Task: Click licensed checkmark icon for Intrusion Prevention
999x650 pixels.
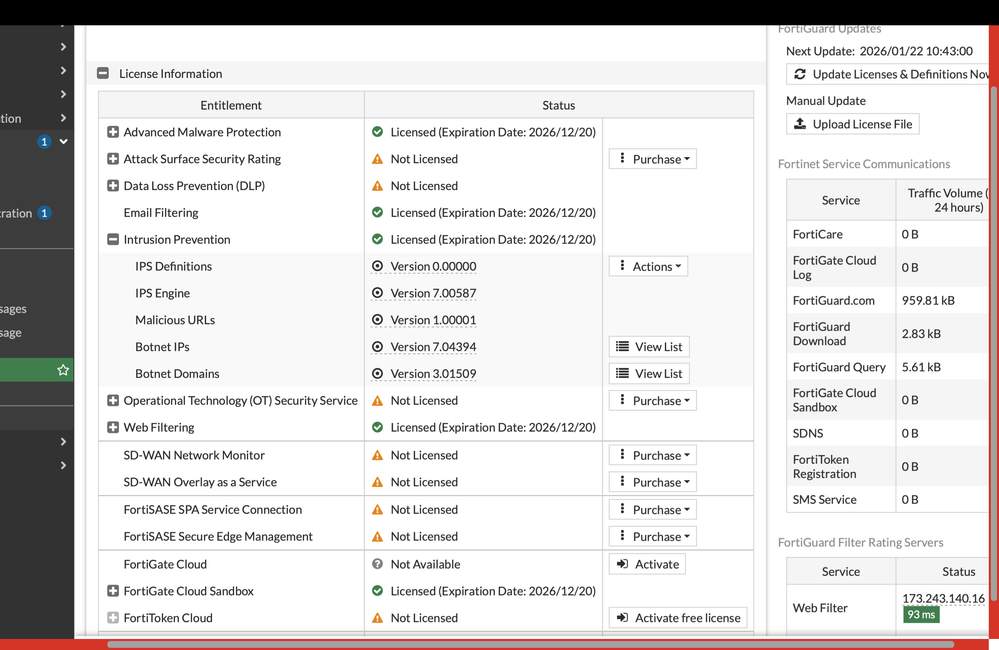Action: pyautogui.click(x=377, y=239)
